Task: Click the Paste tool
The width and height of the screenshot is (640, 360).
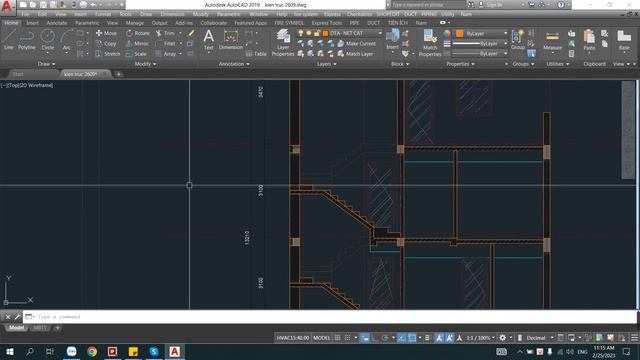Action: click(589, 40)
